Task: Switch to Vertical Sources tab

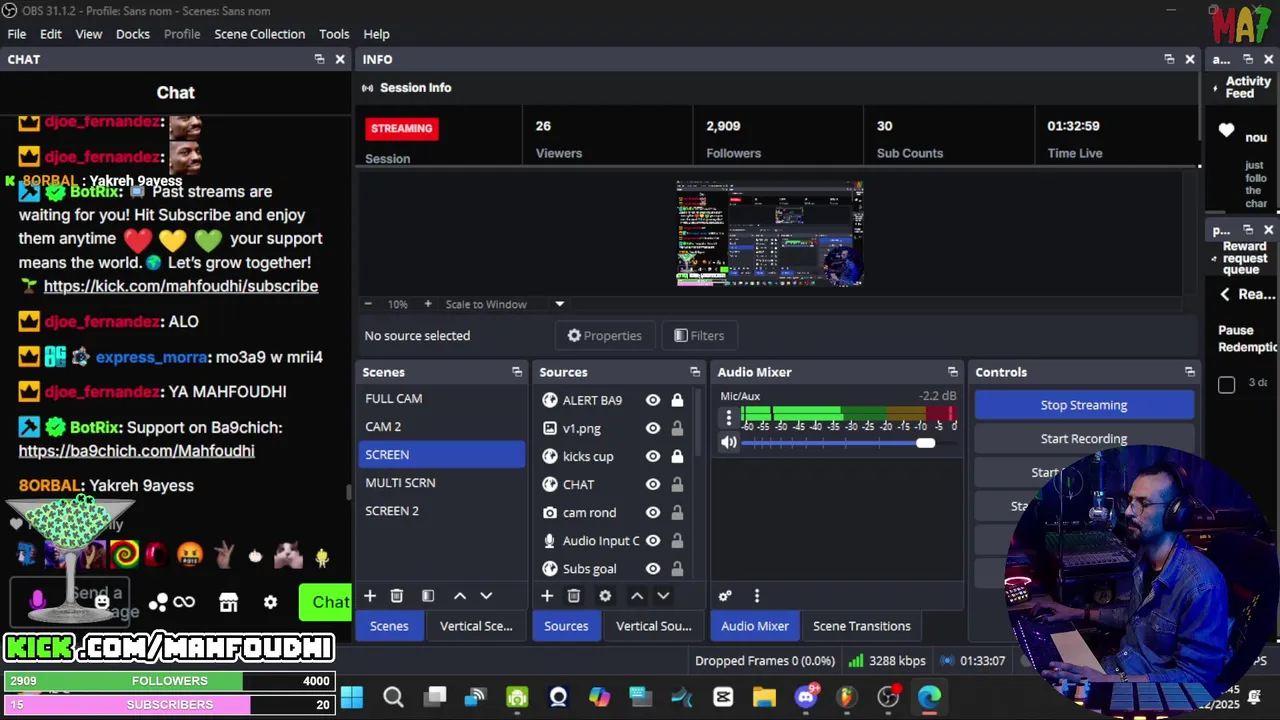Action: pyautogui.click(x=654, y=626)
